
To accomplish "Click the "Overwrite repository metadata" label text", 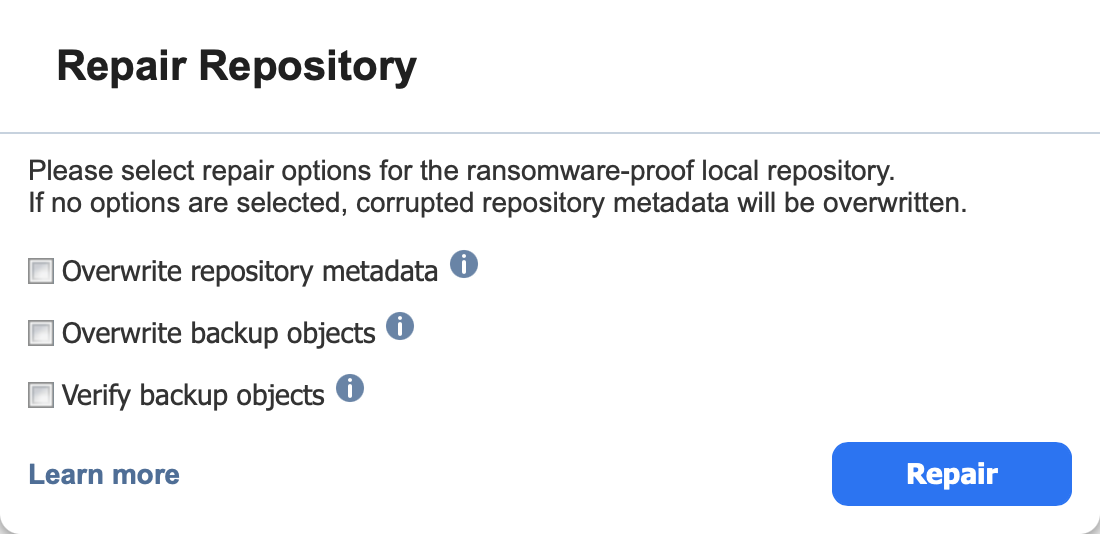I will (x=250, y=271).
